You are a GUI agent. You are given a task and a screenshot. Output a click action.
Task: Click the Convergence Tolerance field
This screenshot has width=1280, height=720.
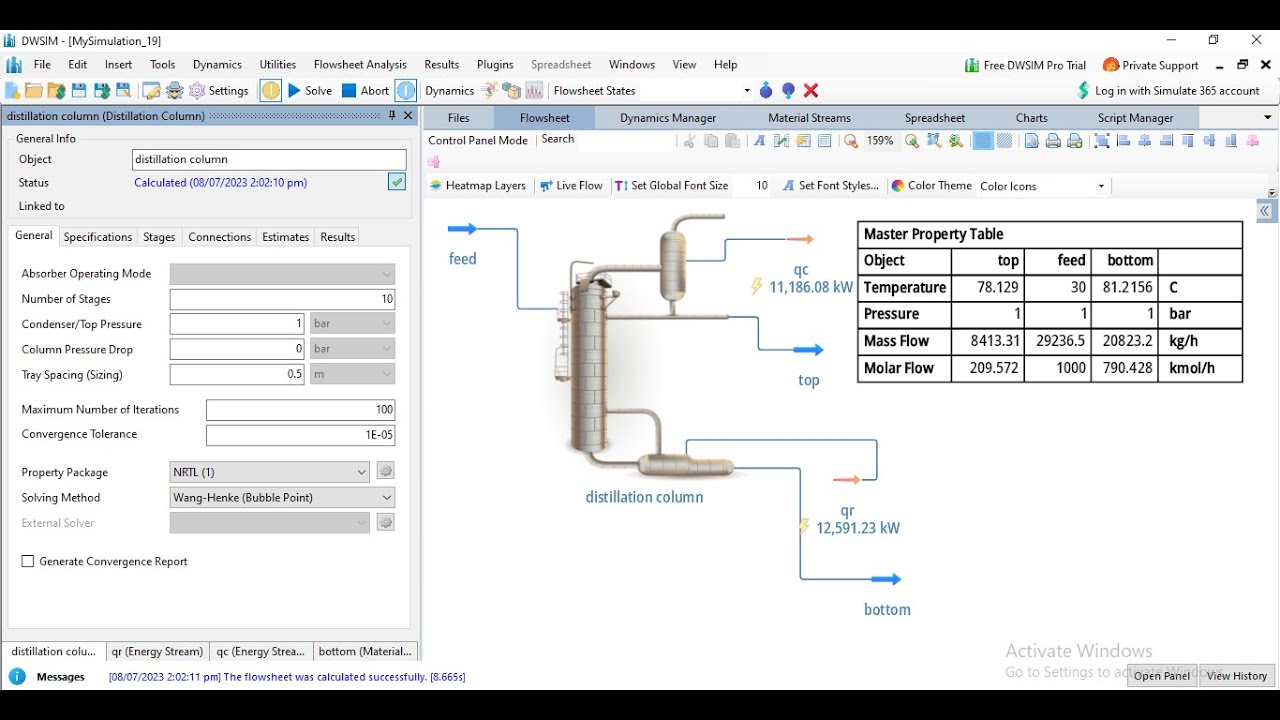coord(300,435)
